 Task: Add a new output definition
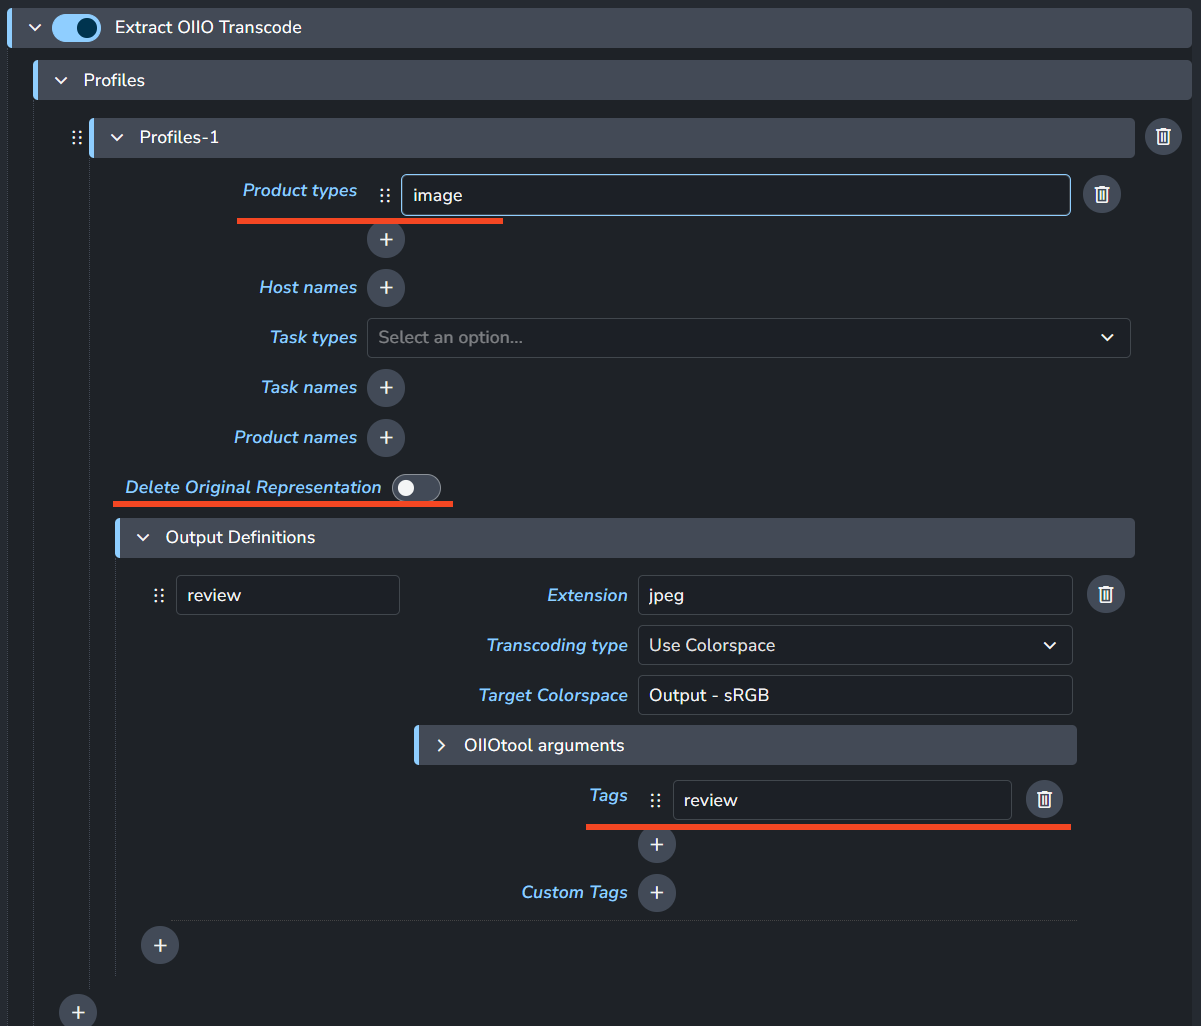pyautogui.click(x=160, y=945)
